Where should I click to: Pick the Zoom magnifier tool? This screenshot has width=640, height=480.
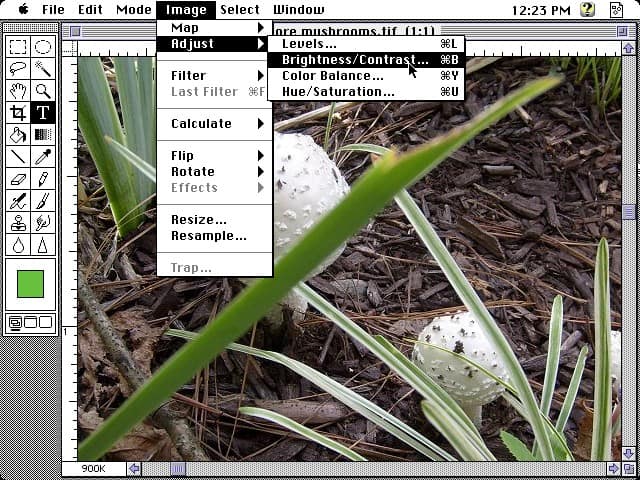[43, 91]
